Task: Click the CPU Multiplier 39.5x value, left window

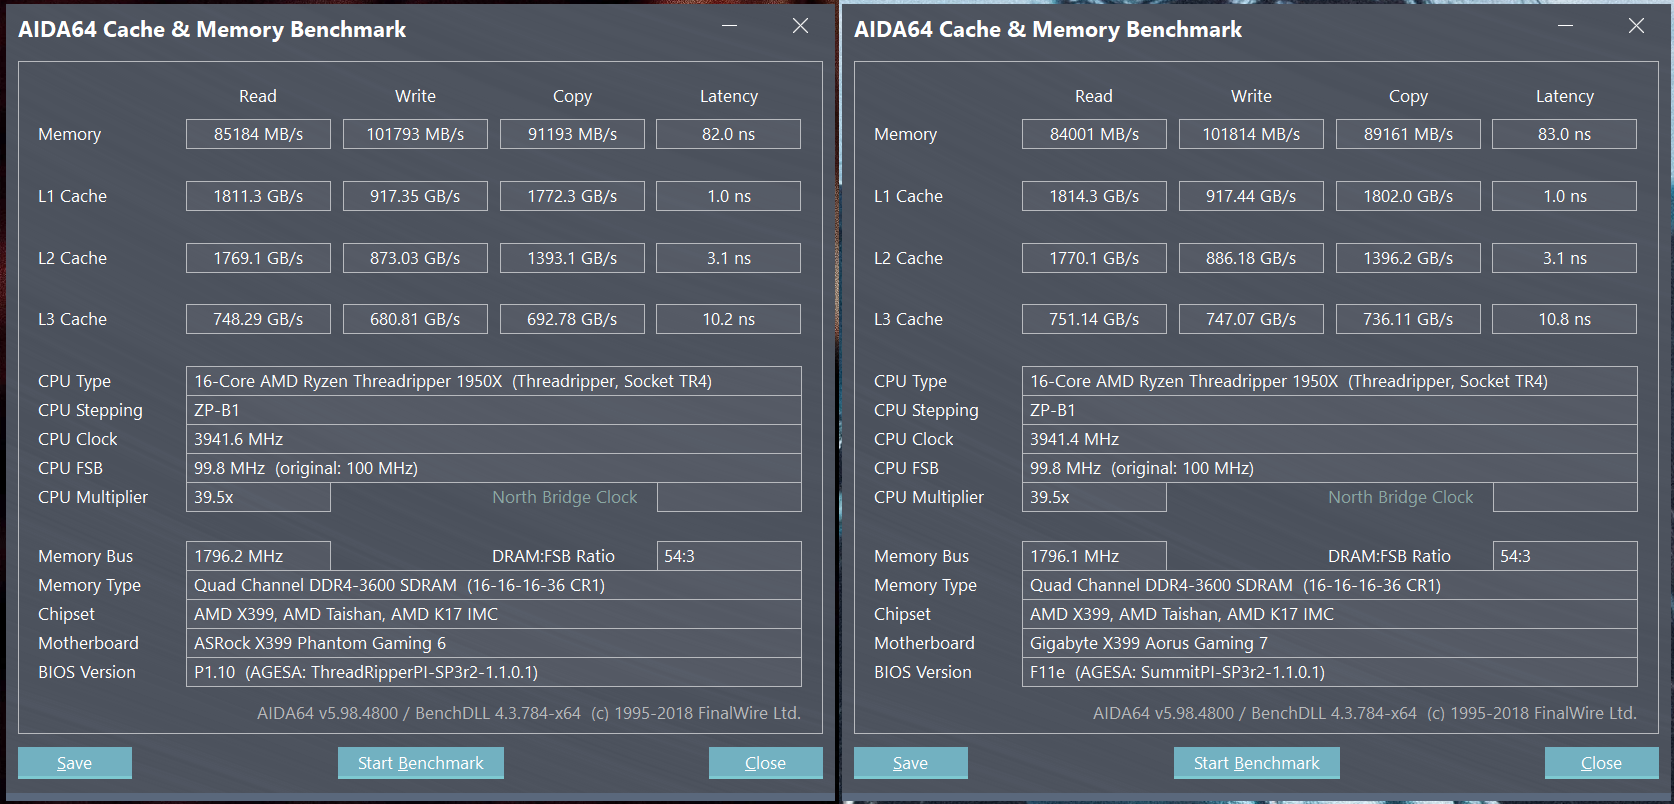Action: [258, 497]
